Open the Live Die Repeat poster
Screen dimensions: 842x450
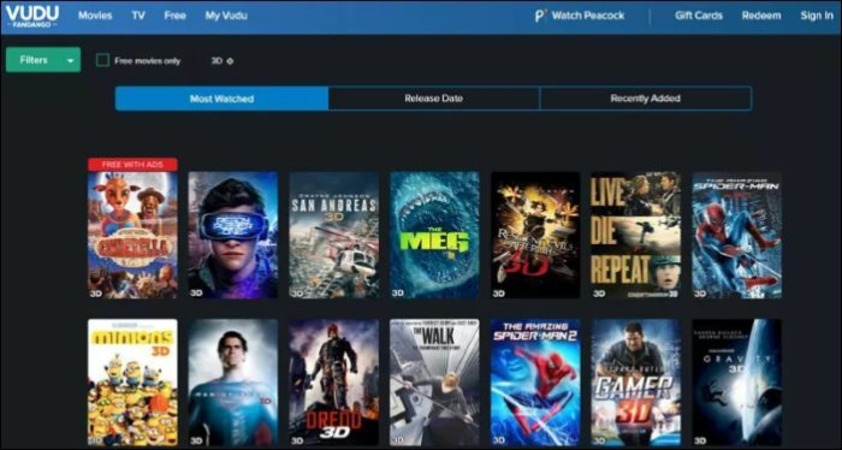click(x=636, y=235)
